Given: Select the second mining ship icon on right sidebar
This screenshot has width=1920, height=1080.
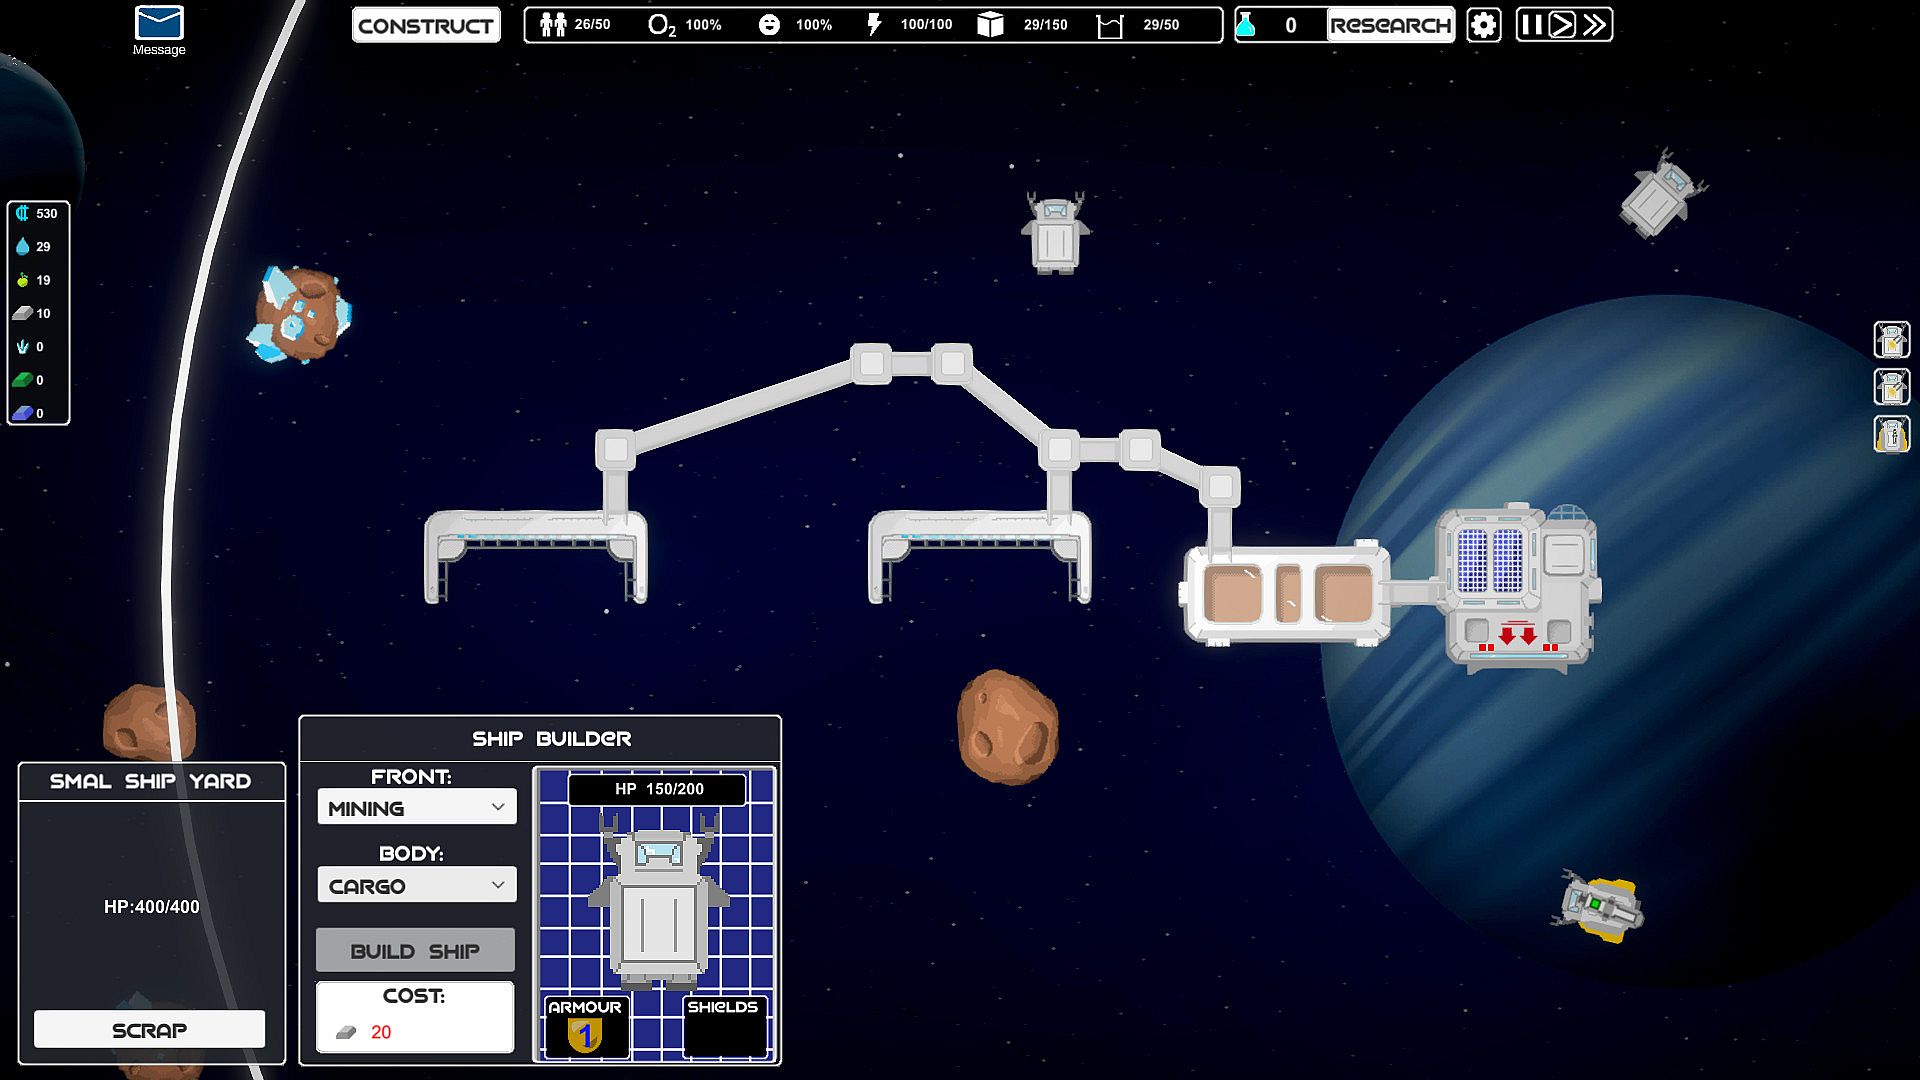Looking at the screenshot, I should (1891, 387).
